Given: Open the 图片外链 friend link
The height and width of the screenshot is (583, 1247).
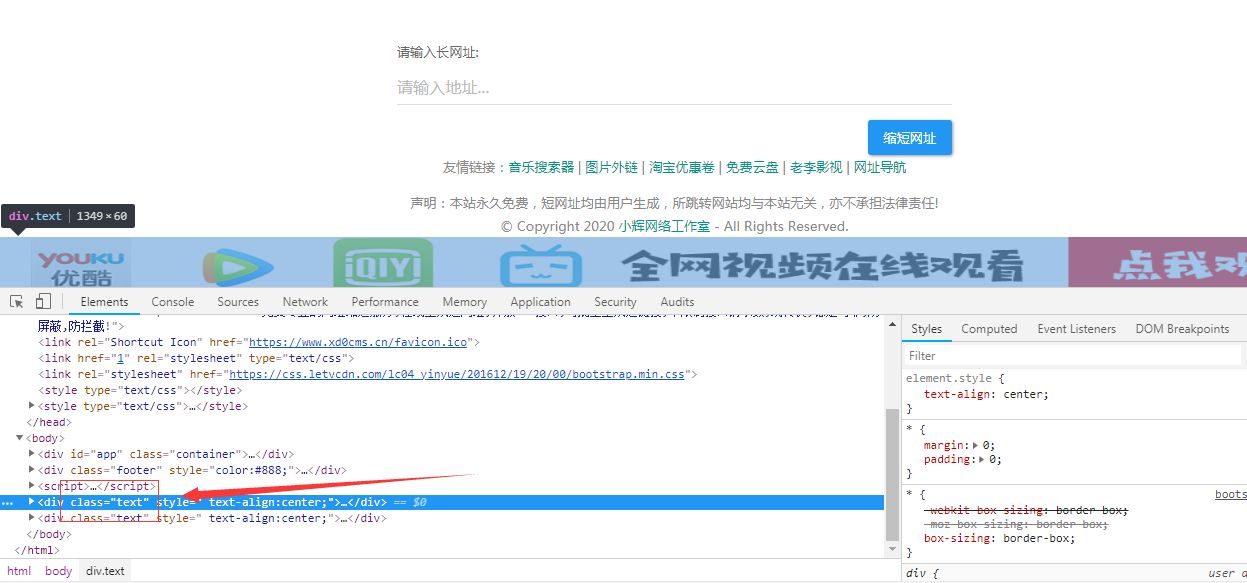Looking at the screenshot, I should [611, 167].
